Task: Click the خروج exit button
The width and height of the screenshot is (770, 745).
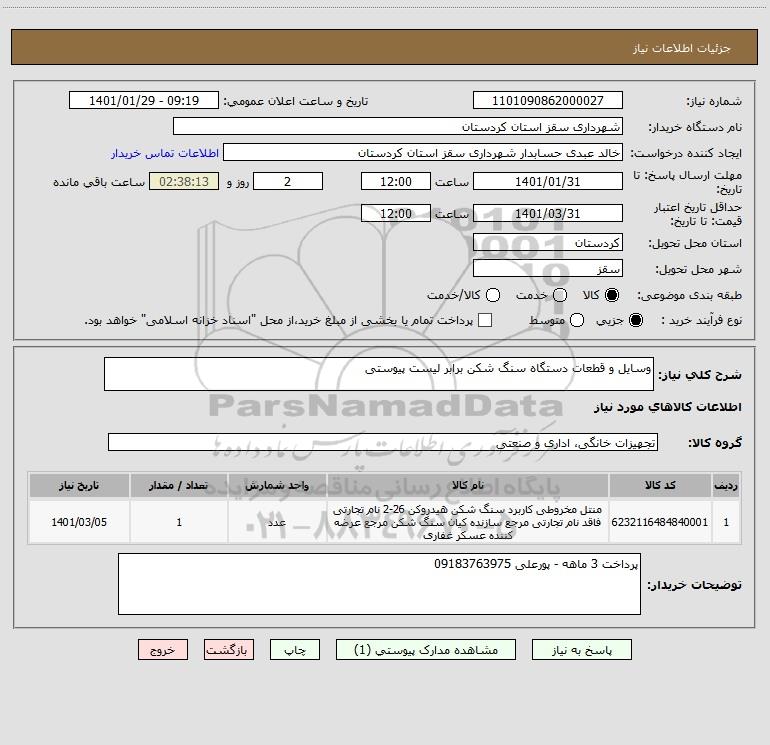Action: [163, 650]
